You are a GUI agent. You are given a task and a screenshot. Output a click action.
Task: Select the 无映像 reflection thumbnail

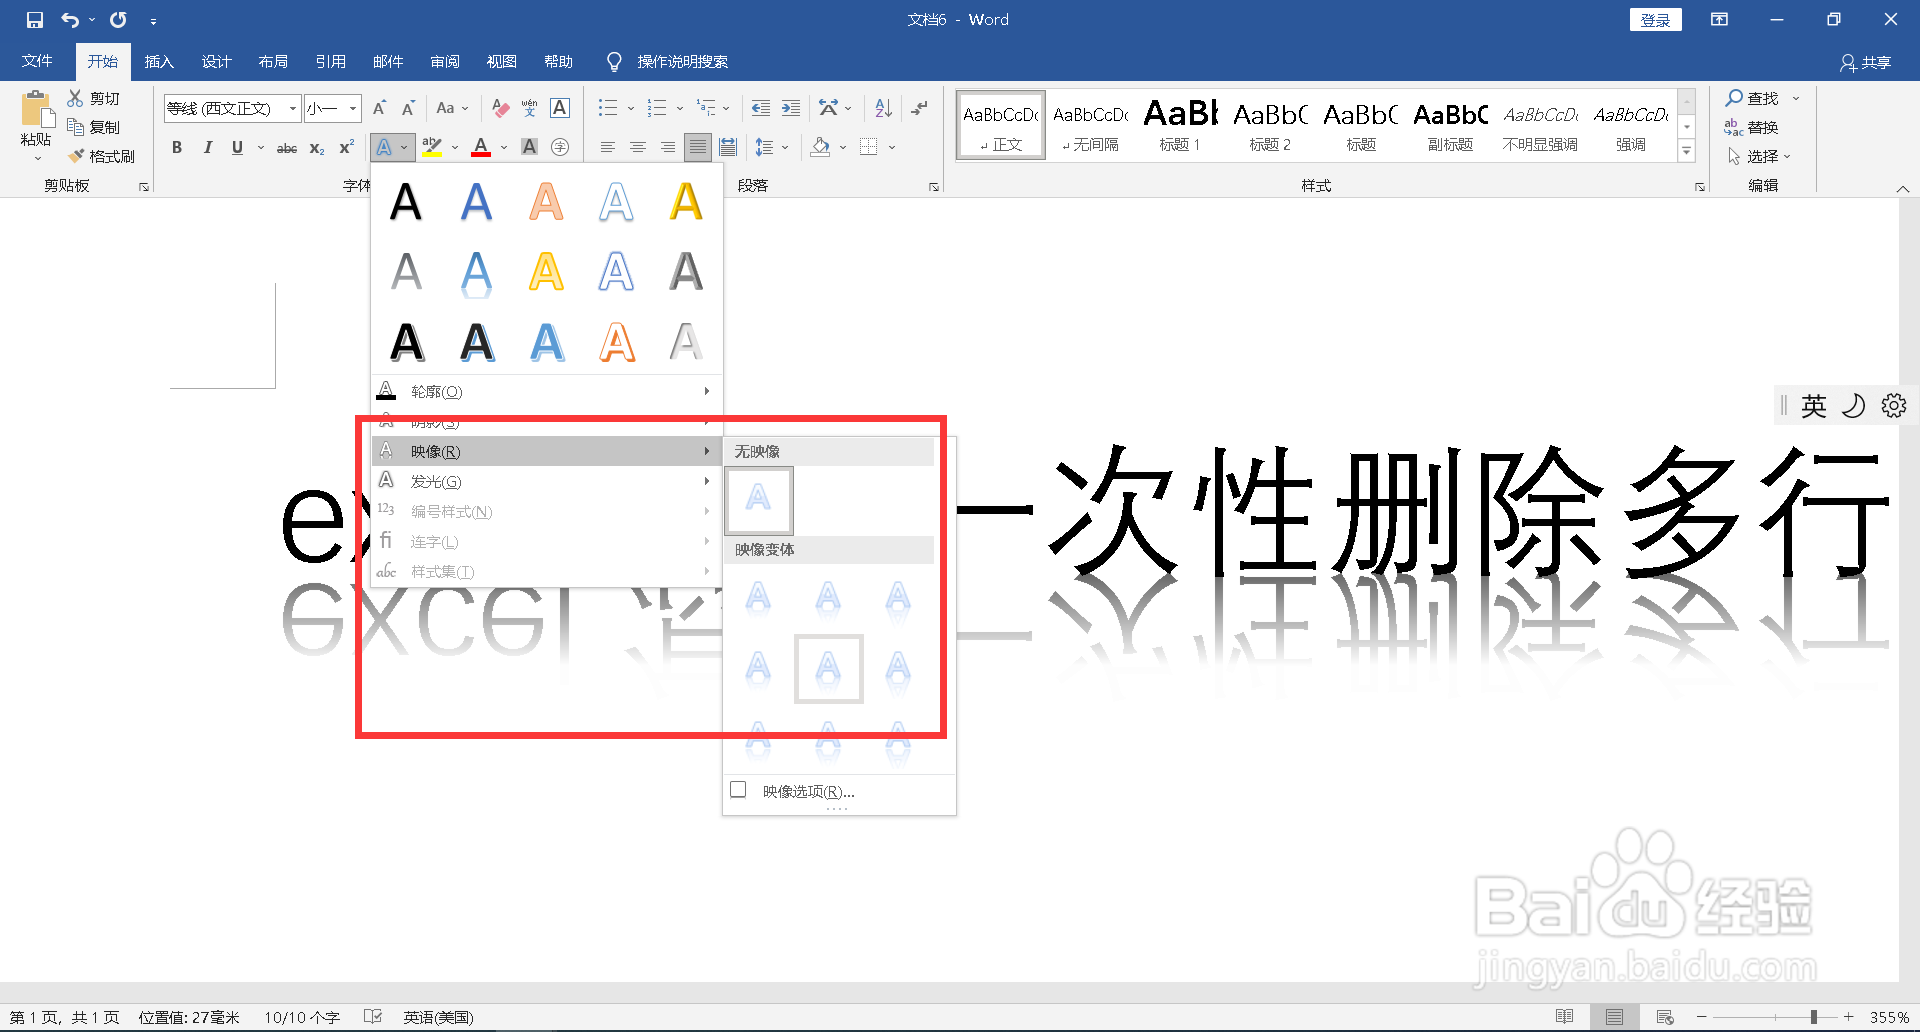click(758, 500)
